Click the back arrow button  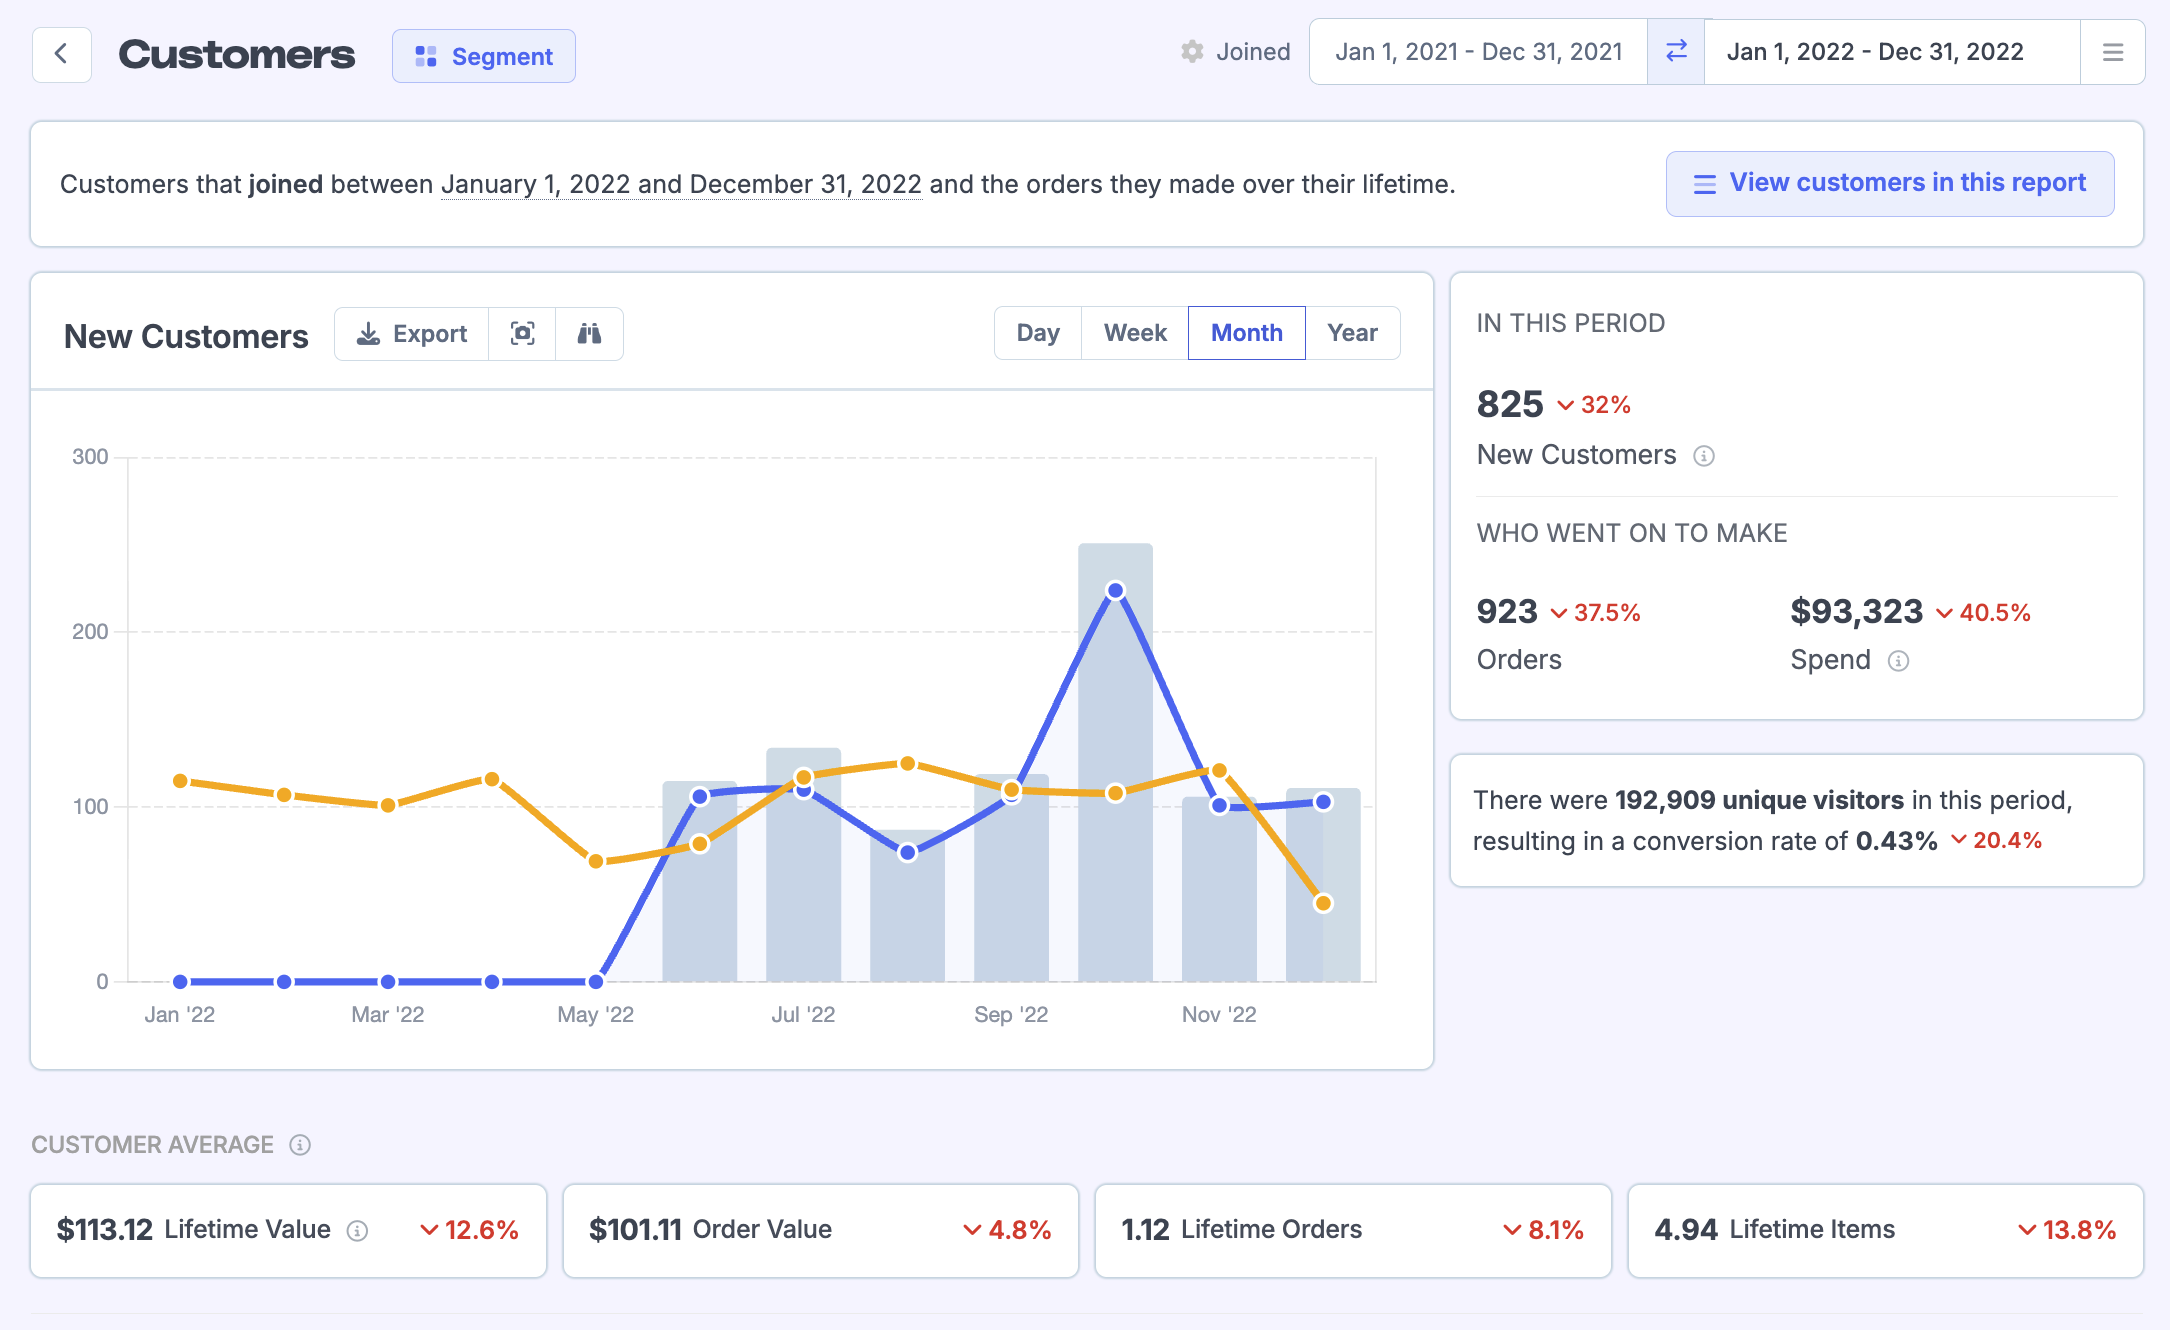click(x=61, y=54)
